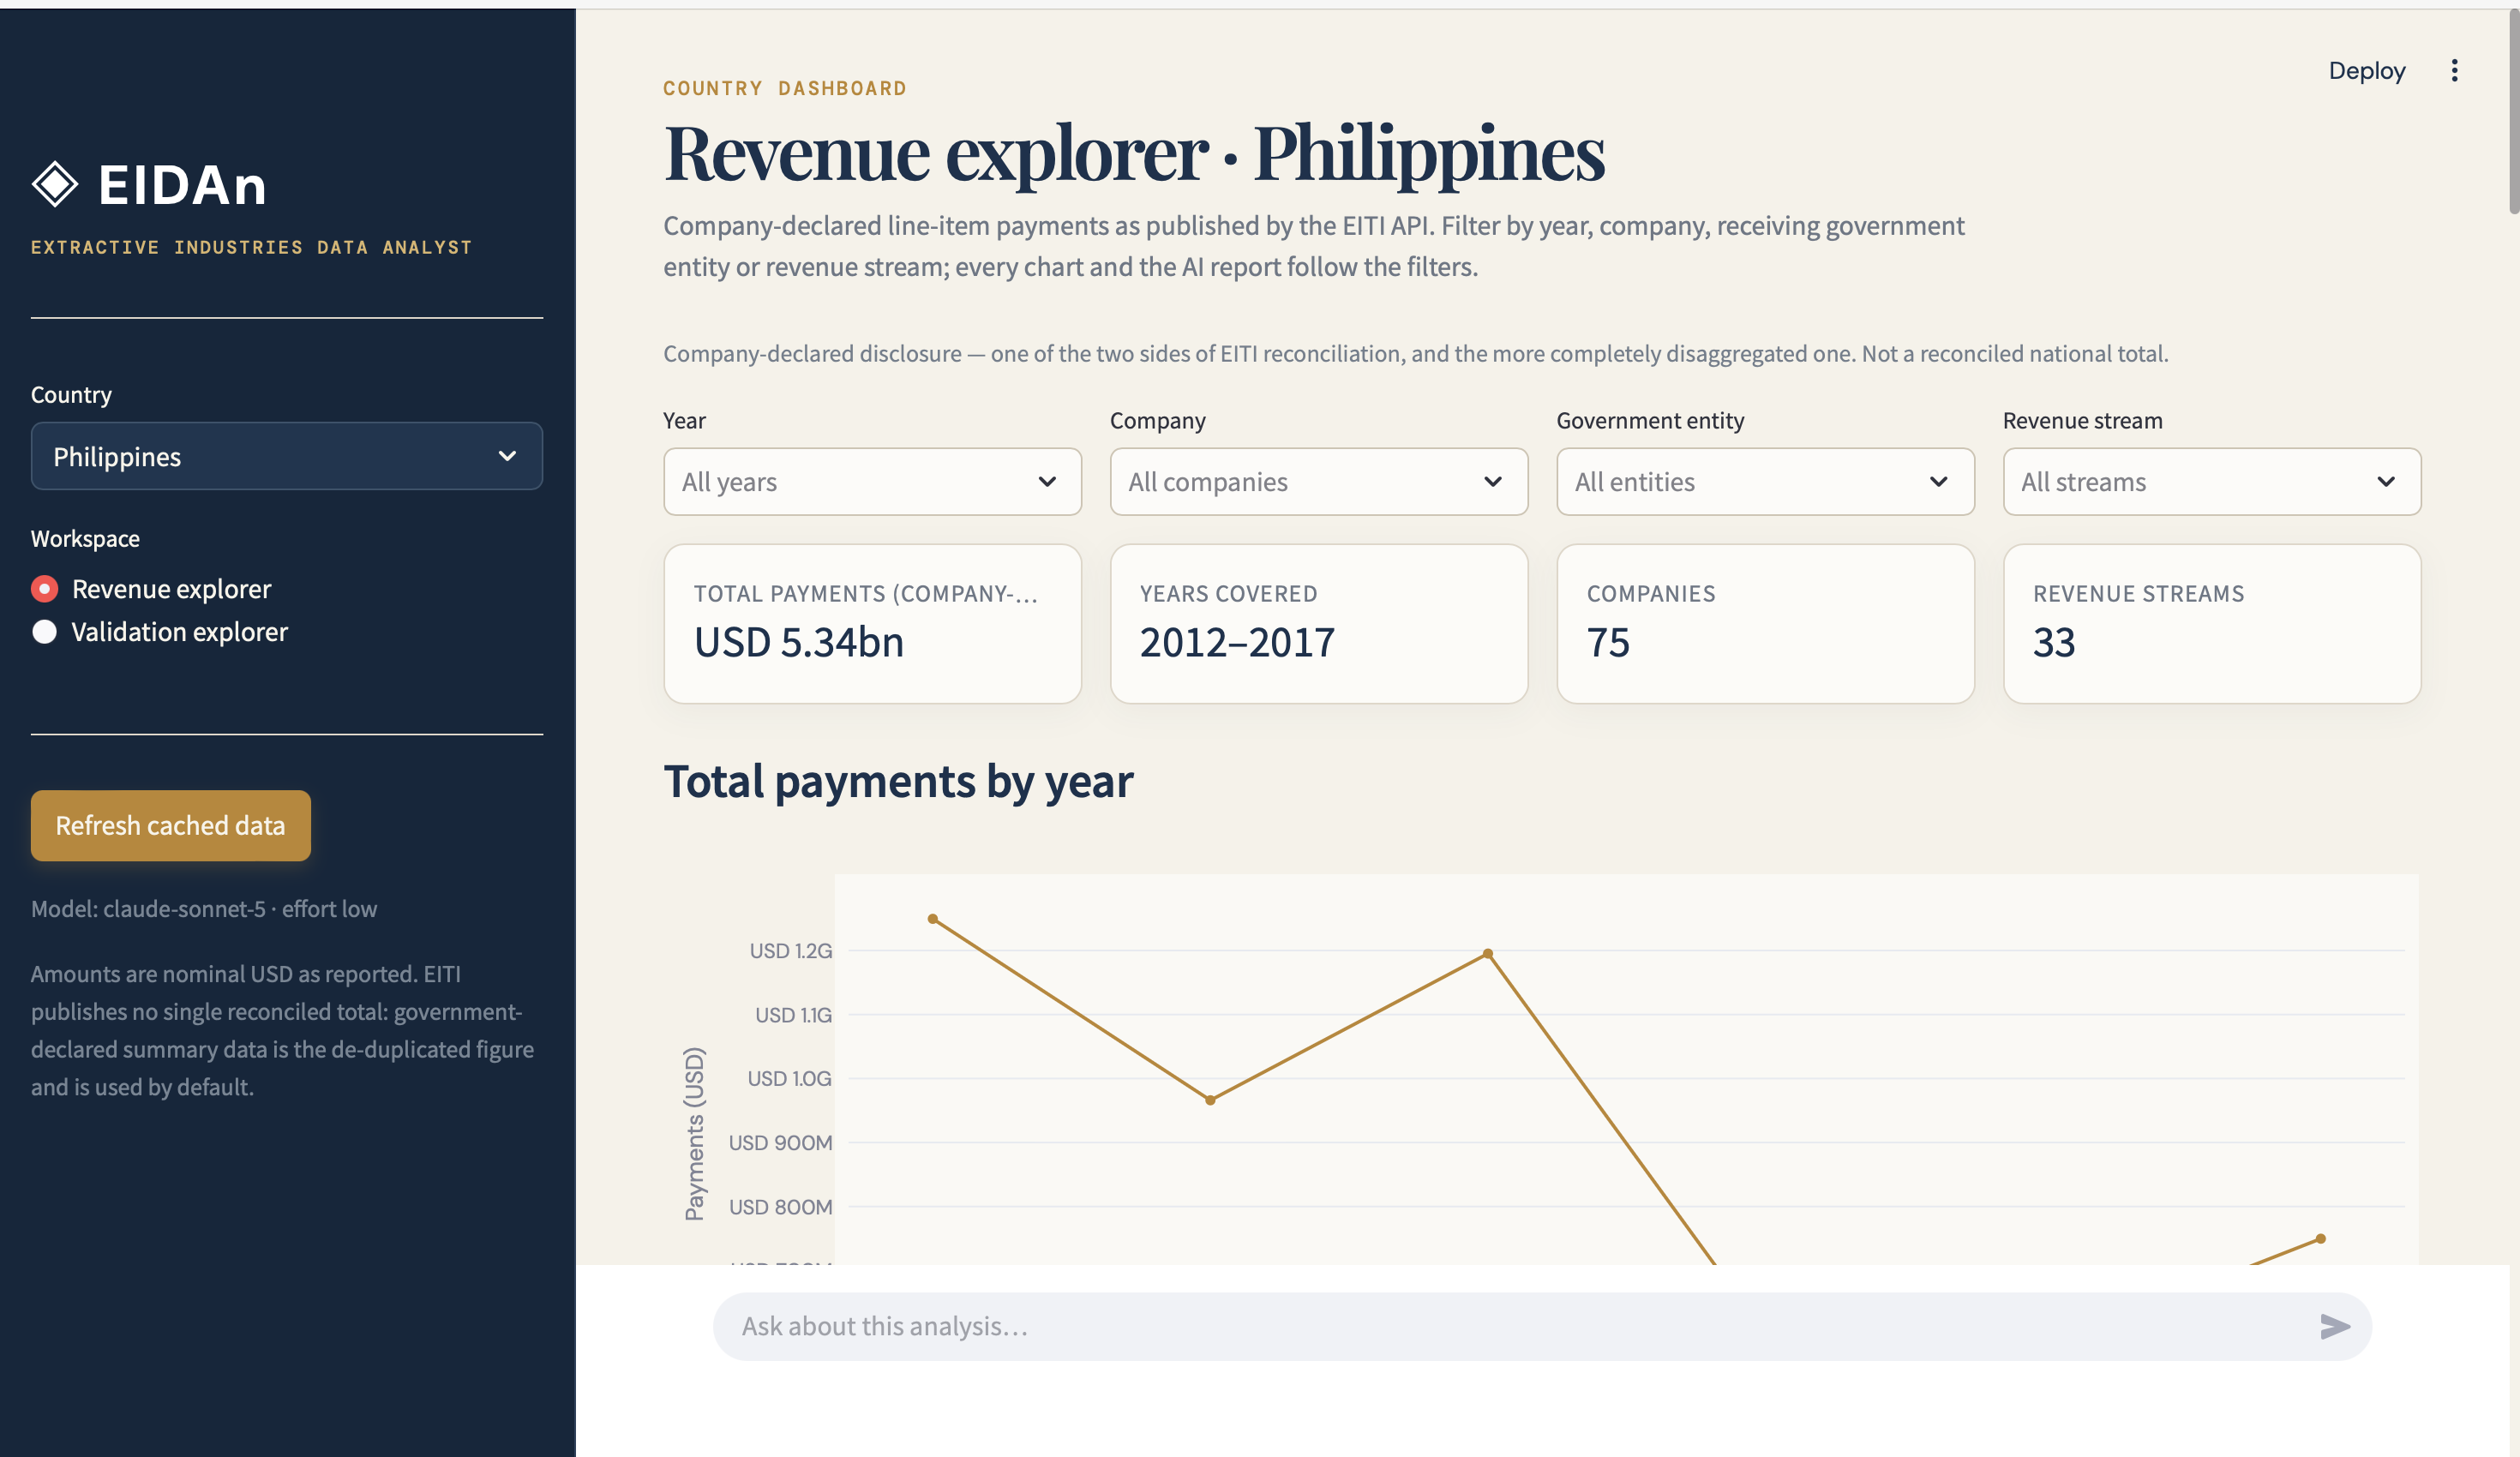Image resolution: width=2520 pixels, height=1457 pixels.
Task: Click the Extractive Industries Data Analyst tagline
Action: (251, 247)
